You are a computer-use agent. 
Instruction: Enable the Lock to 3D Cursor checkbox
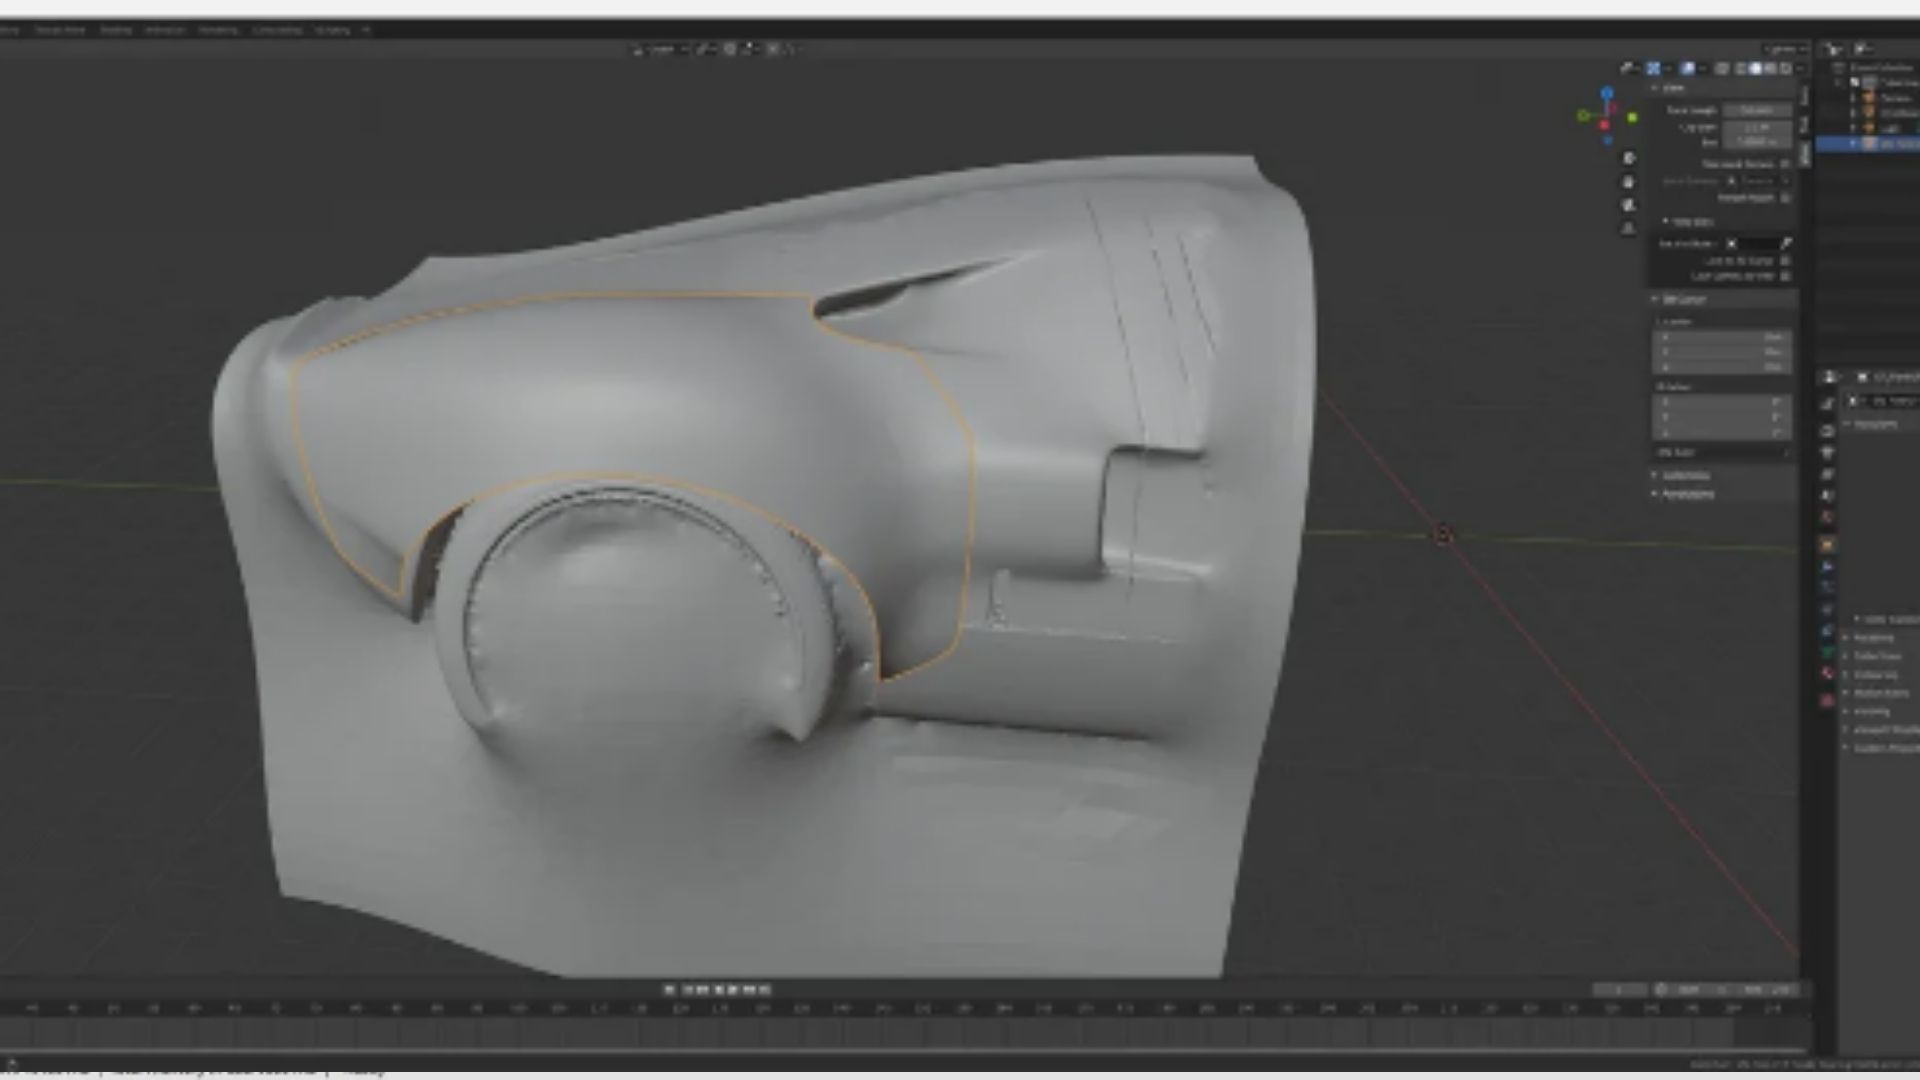point(1786,260)
